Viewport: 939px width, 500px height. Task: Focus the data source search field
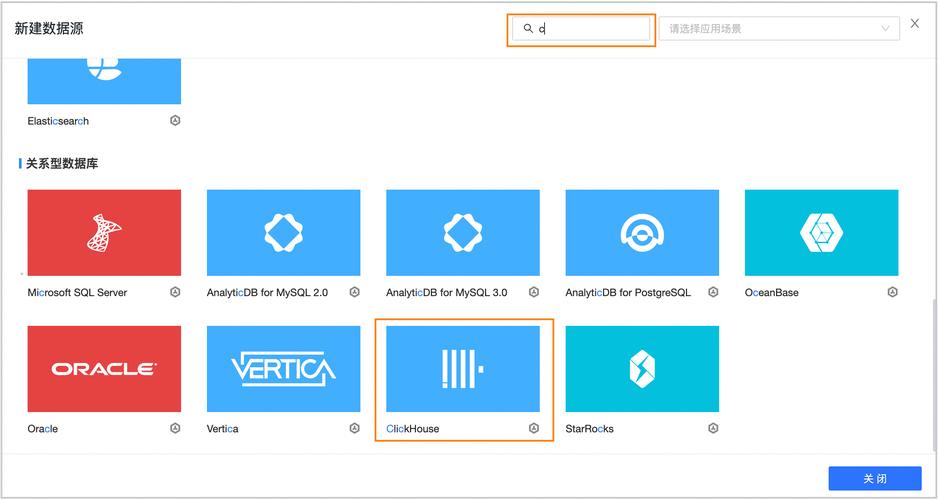click(581, 29)
